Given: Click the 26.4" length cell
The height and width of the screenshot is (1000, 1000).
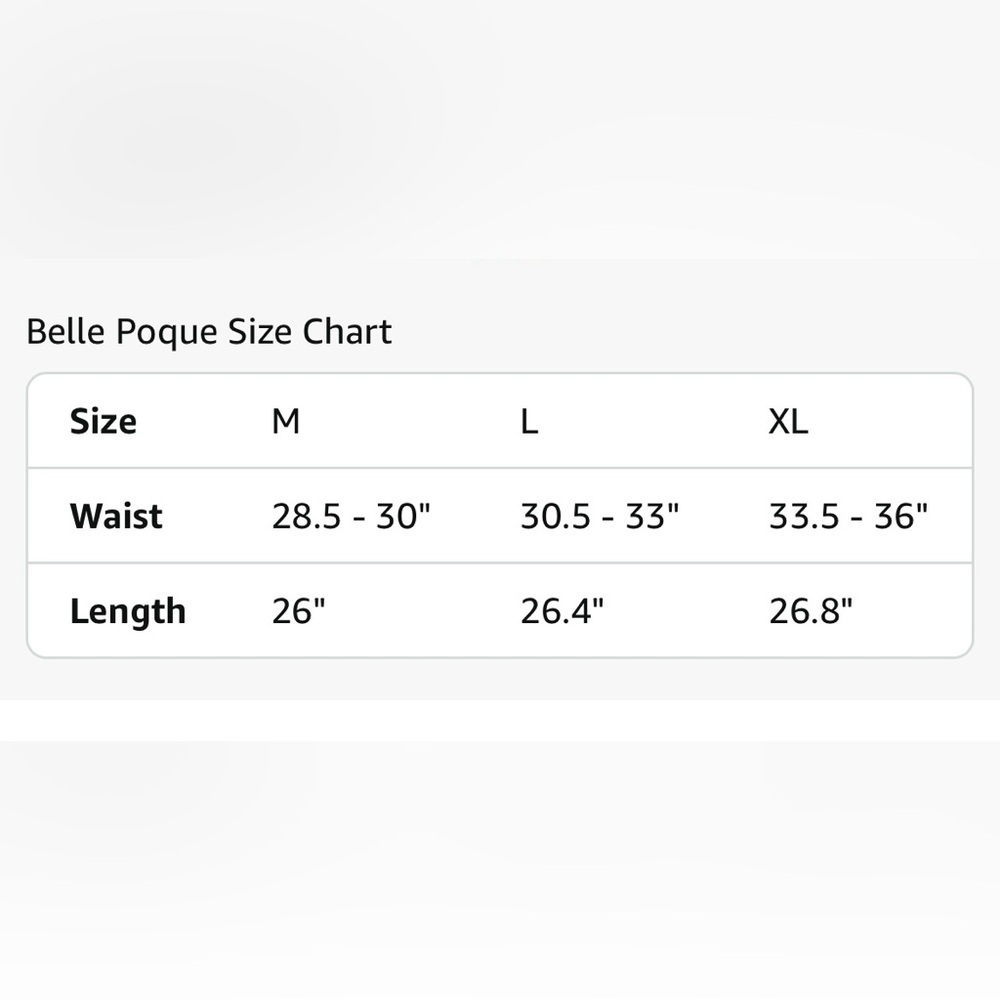Looking at the screenshot, I should pos(562,611).
